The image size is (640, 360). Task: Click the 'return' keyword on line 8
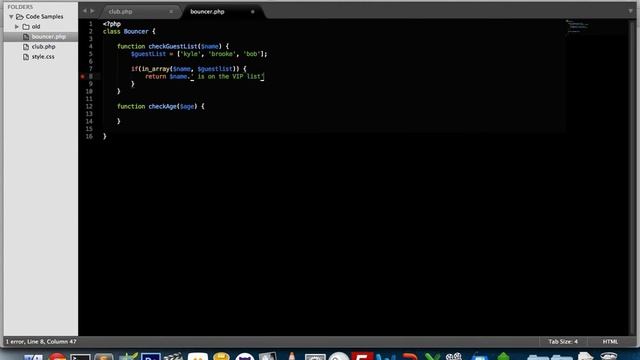[x=156, y=76]
